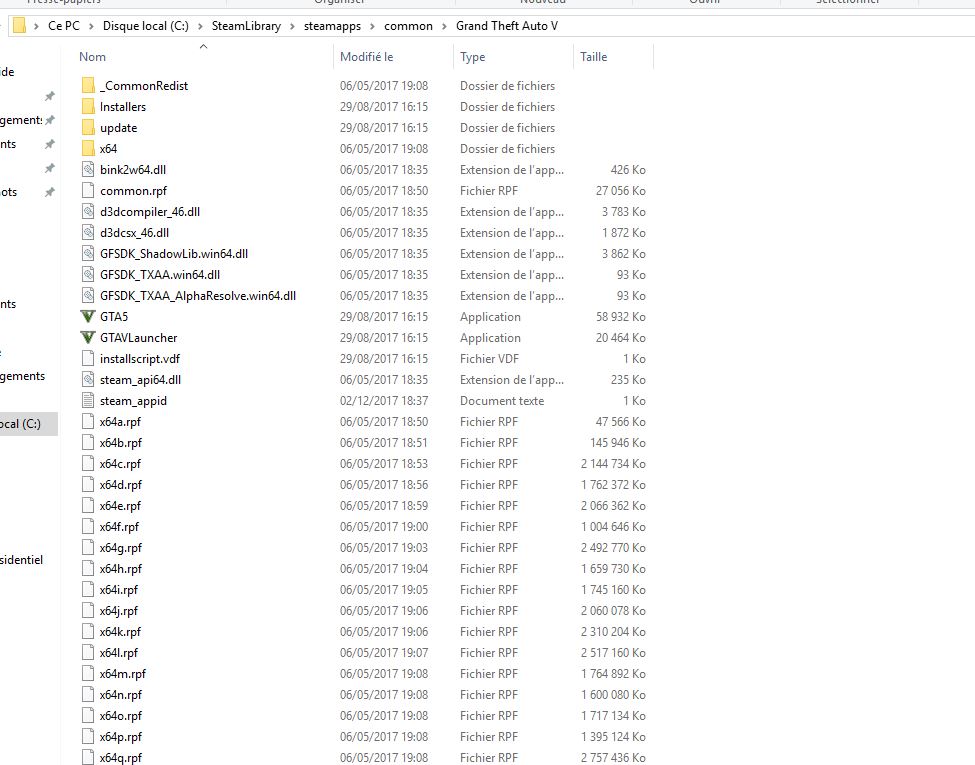The height and width of the screenshot is (765, 975).
Task: Click Fichier VDF type cell
Action: 489,358
